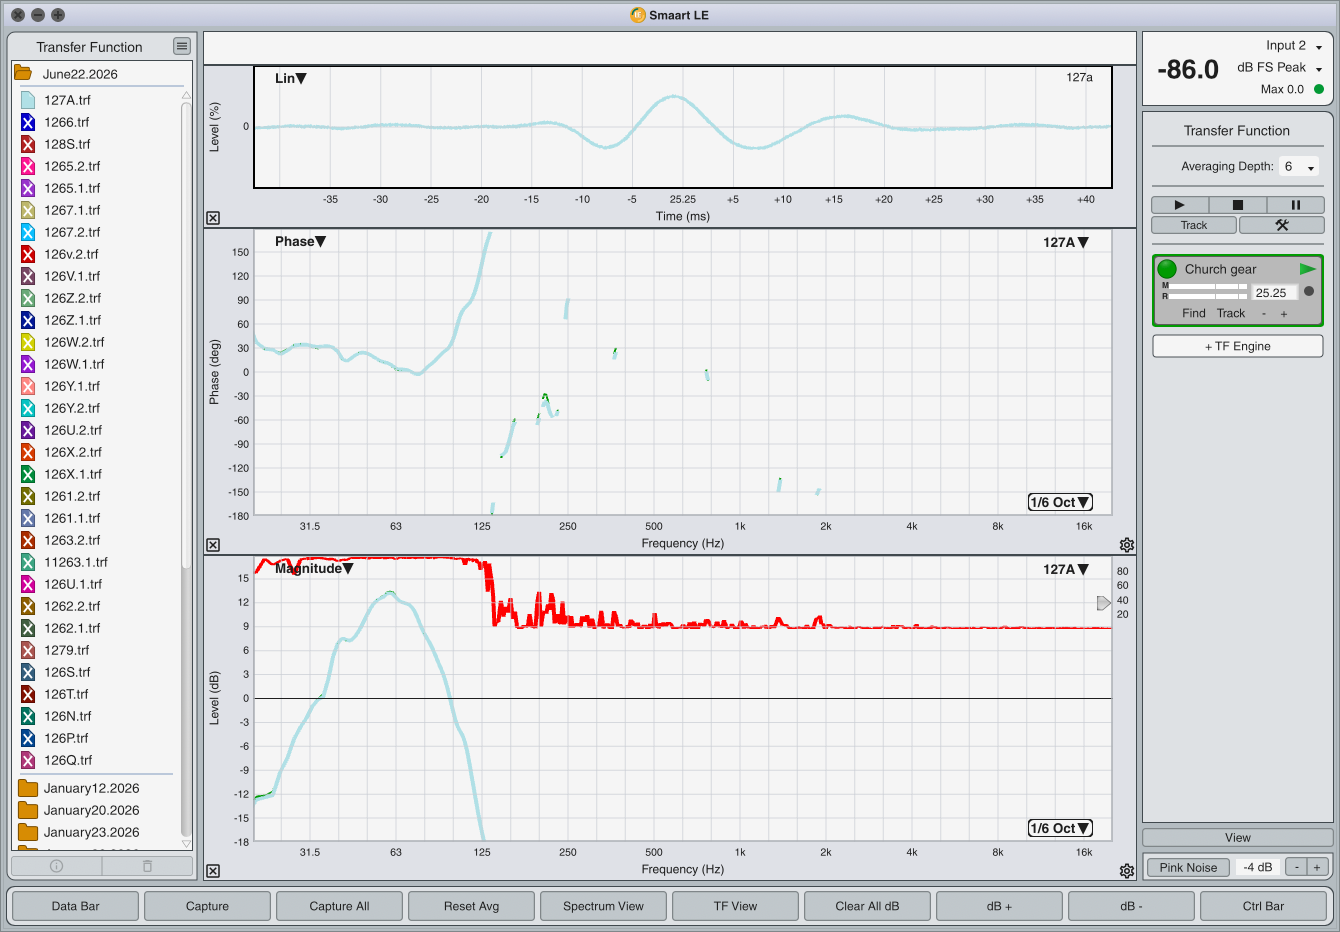Click the 126Q.trf trace icon

pyautogui.click(x=28, y=760)
